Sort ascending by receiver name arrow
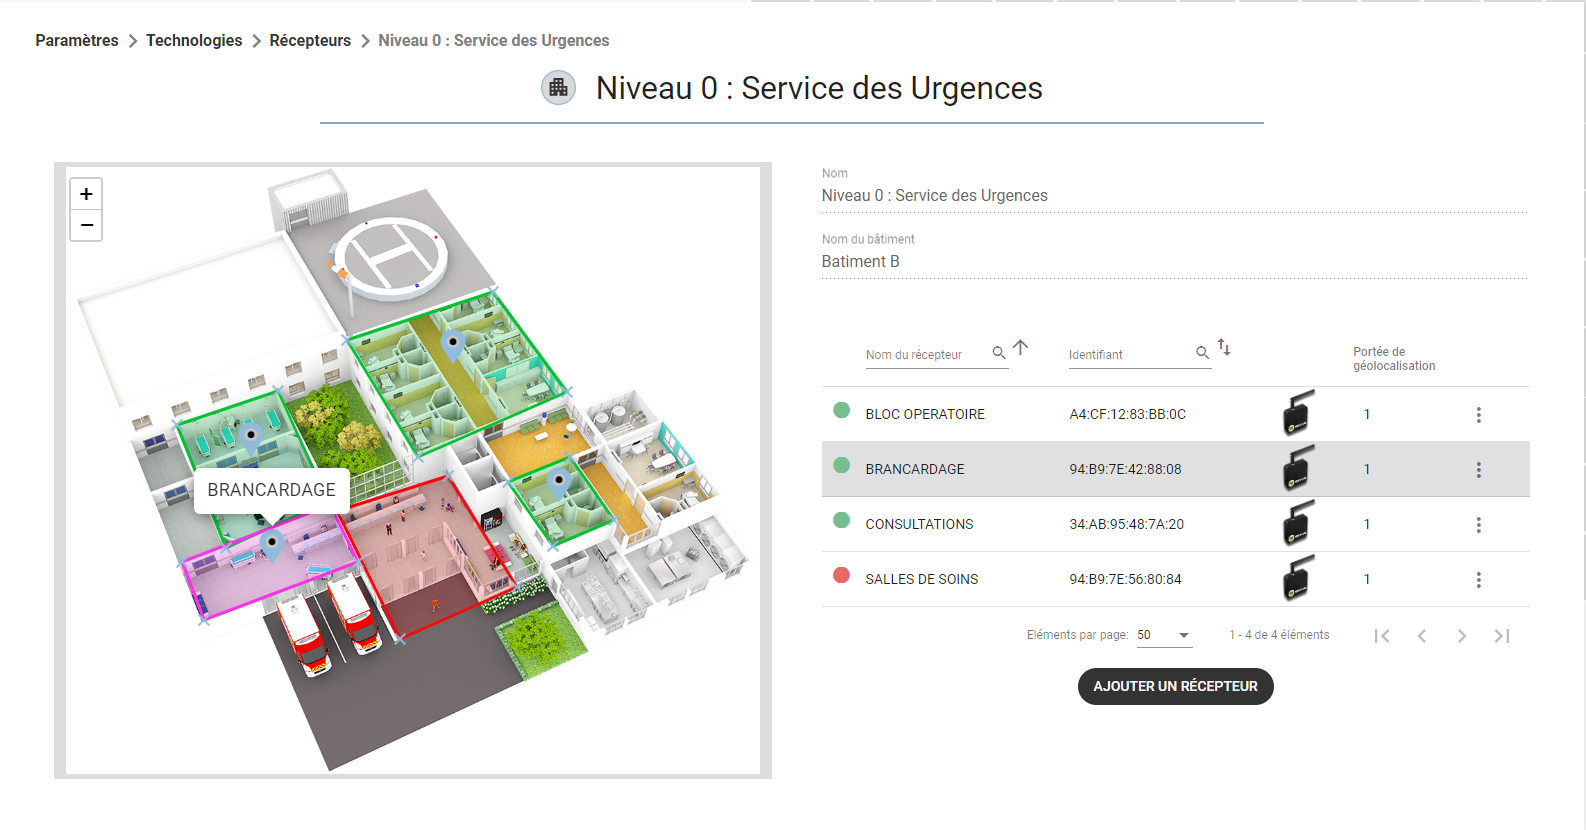 point(1020,347)
